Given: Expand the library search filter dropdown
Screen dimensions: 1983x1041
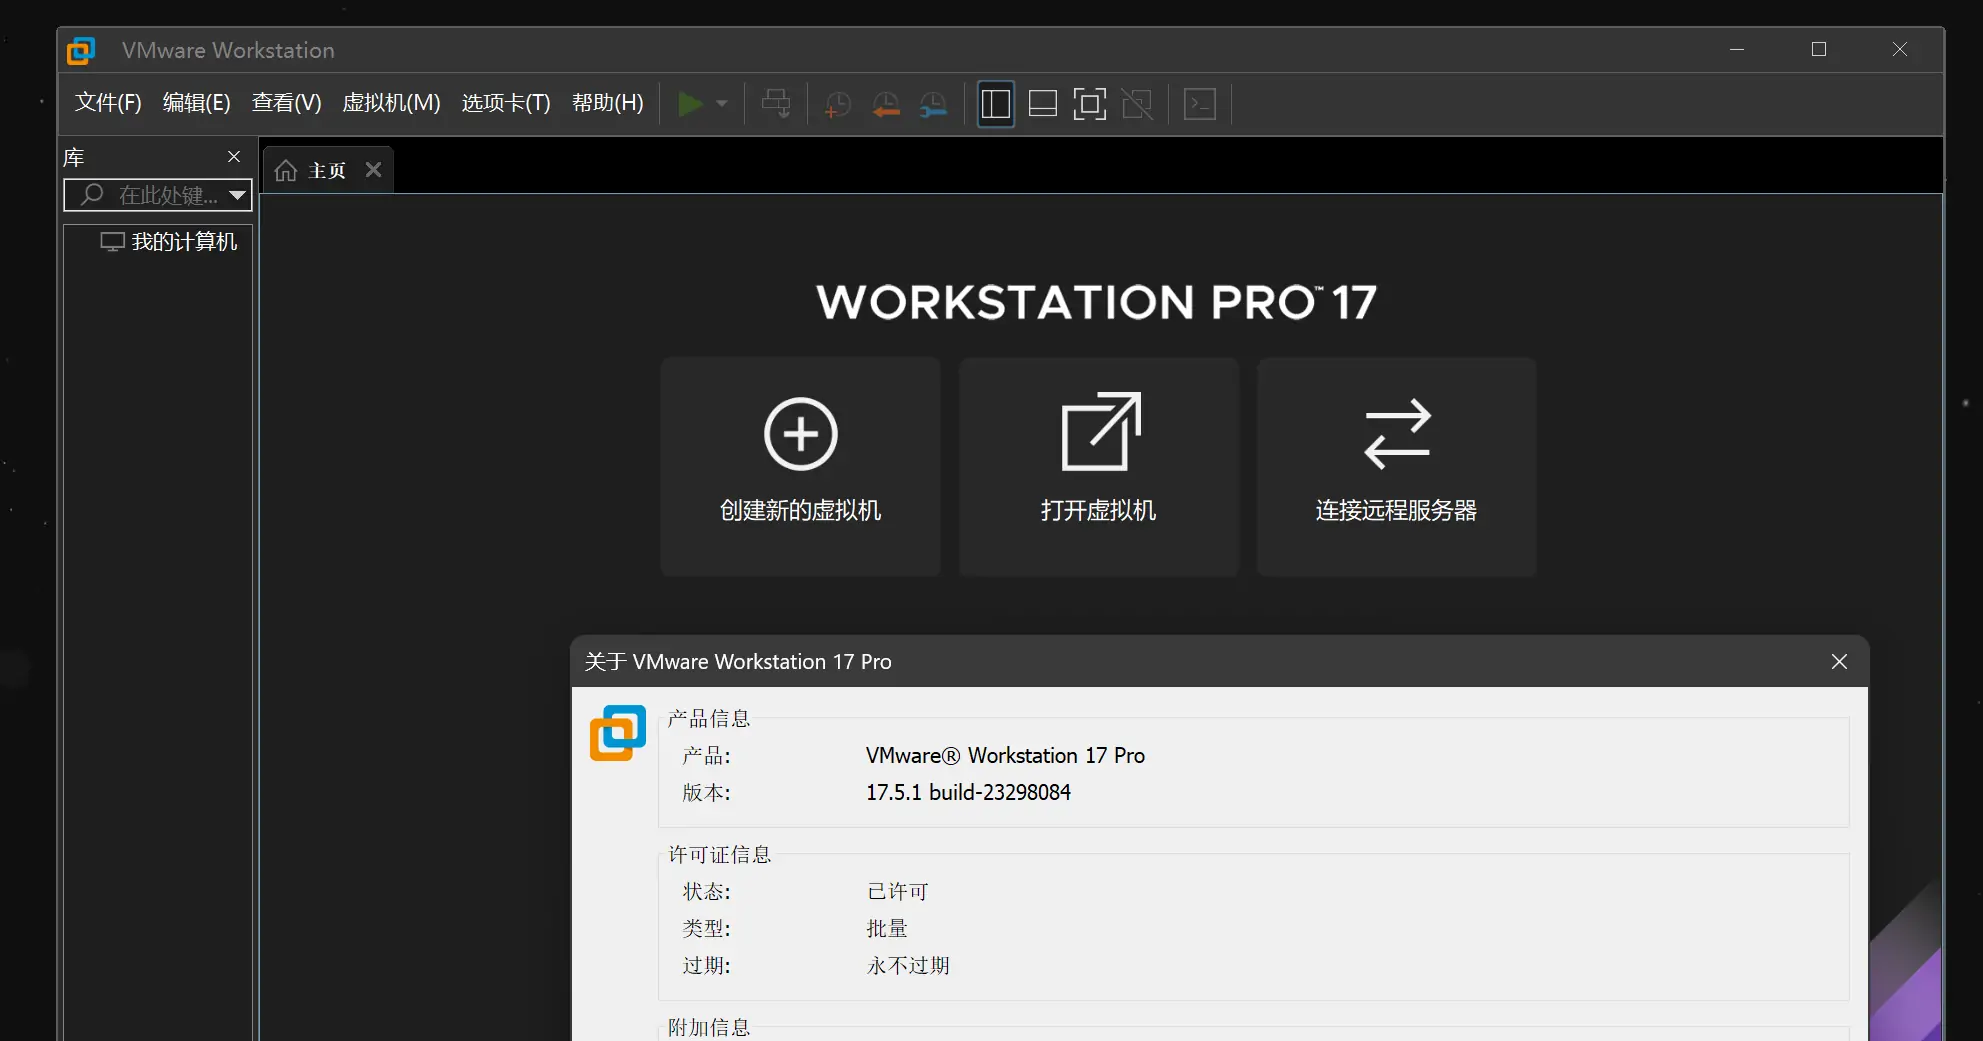Looking at the screenshot, I should coord(238,195).
